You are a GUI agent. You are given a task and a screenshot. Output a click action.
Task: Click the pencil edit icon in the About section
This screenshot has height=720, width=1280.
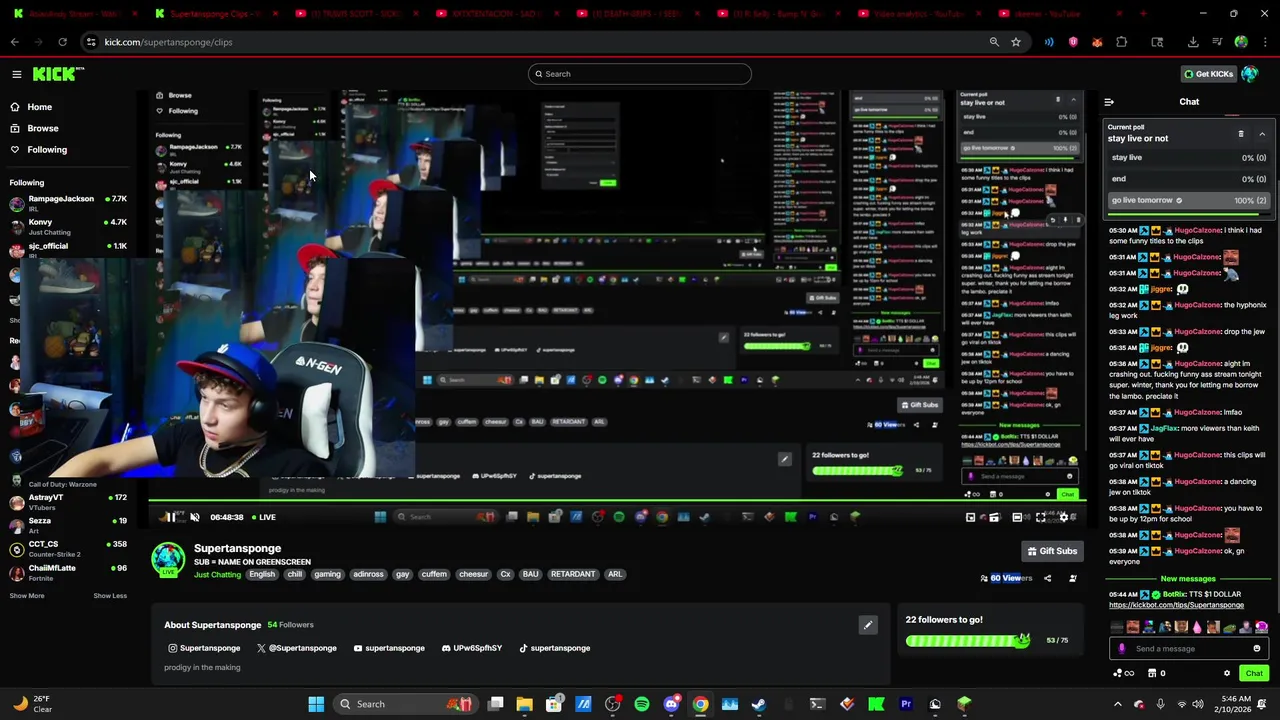coord(868,625)
